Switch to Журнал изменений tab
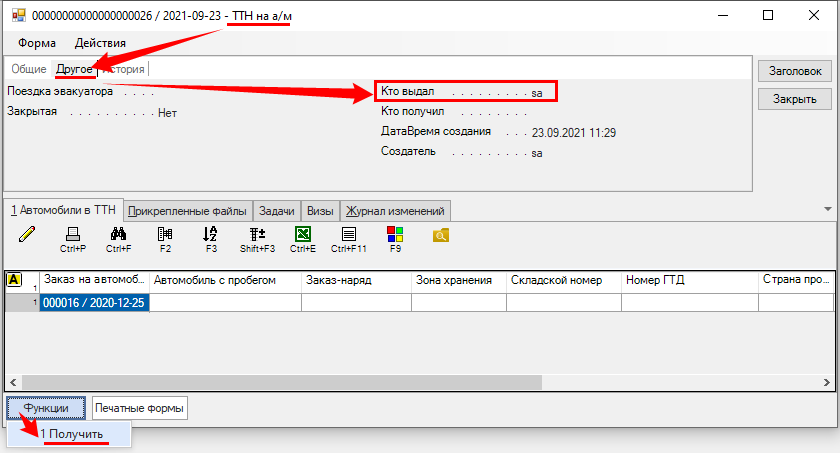Image resolution: width=840 pixels, height=453 pixels. point(397,211)
